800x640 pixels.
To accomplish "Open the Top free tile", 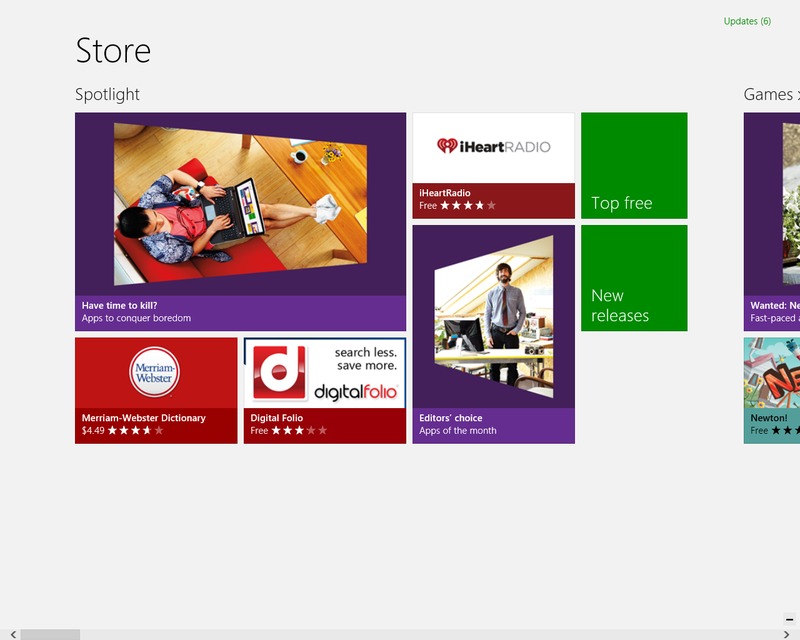I will pos(633,165).
